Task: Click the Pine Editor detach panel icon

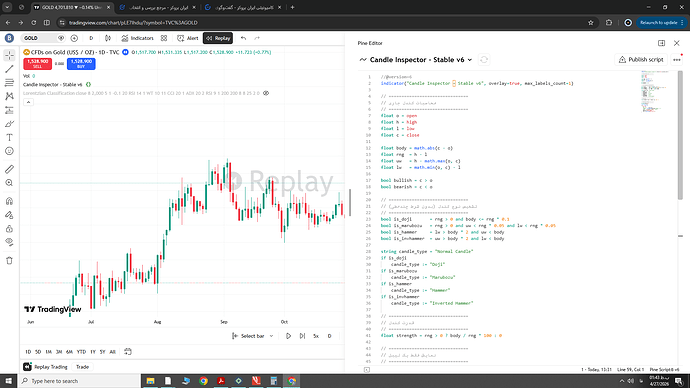Action: tap(661, 43)
